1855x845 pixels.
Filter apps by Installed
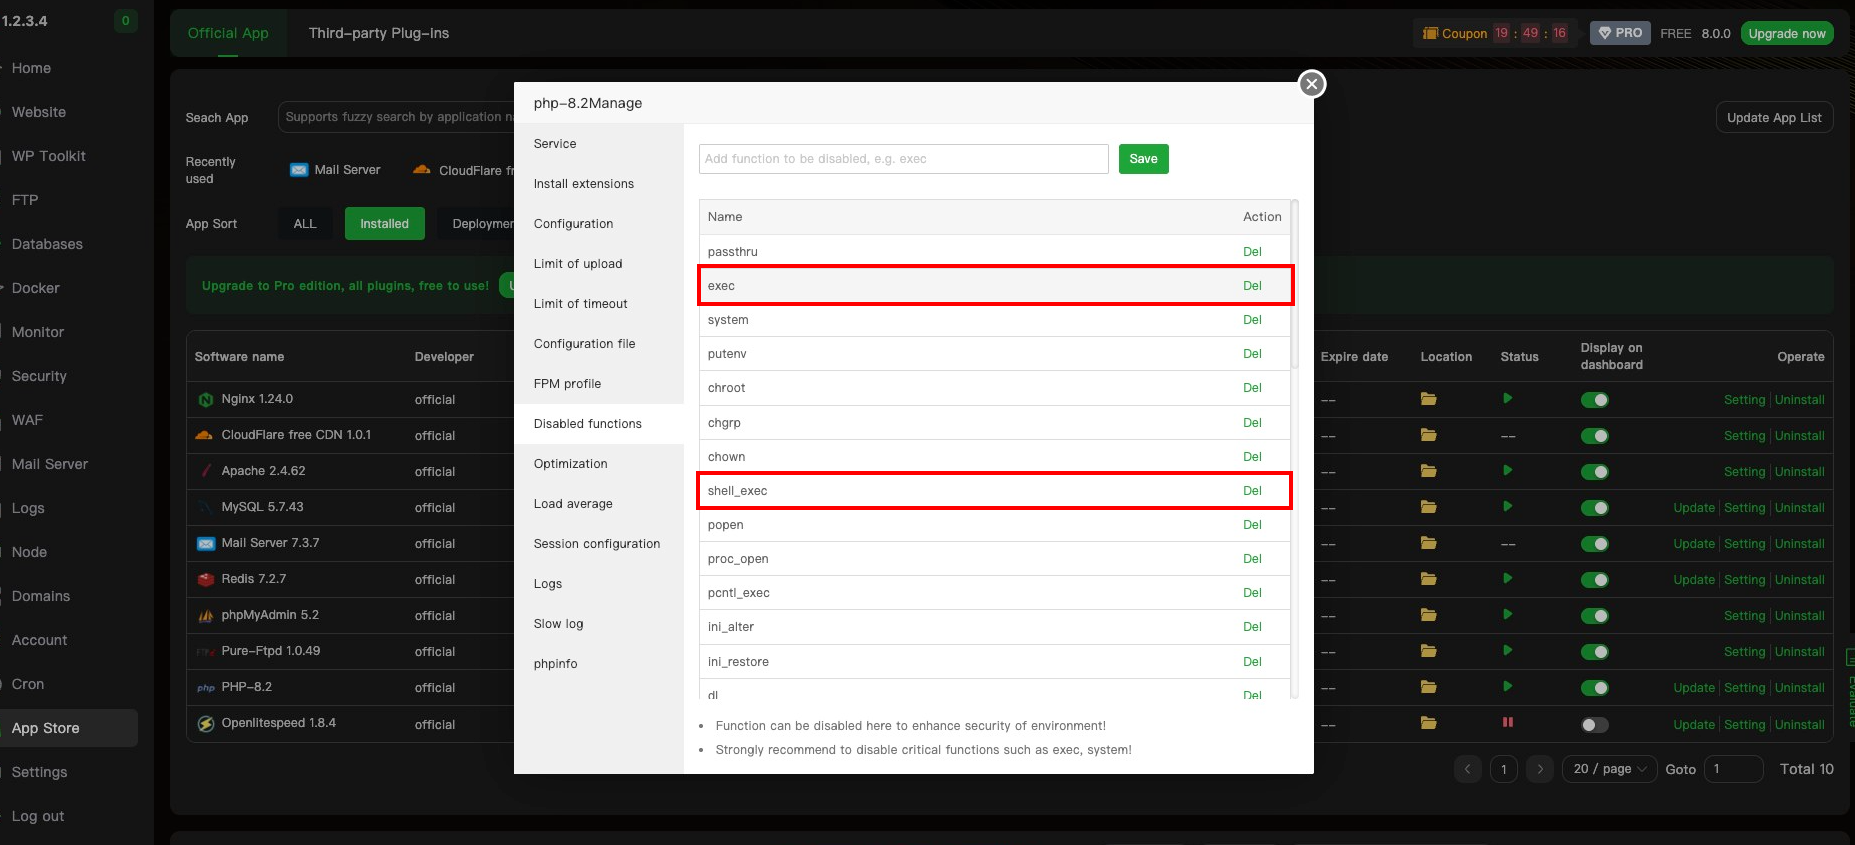[384, 224]
